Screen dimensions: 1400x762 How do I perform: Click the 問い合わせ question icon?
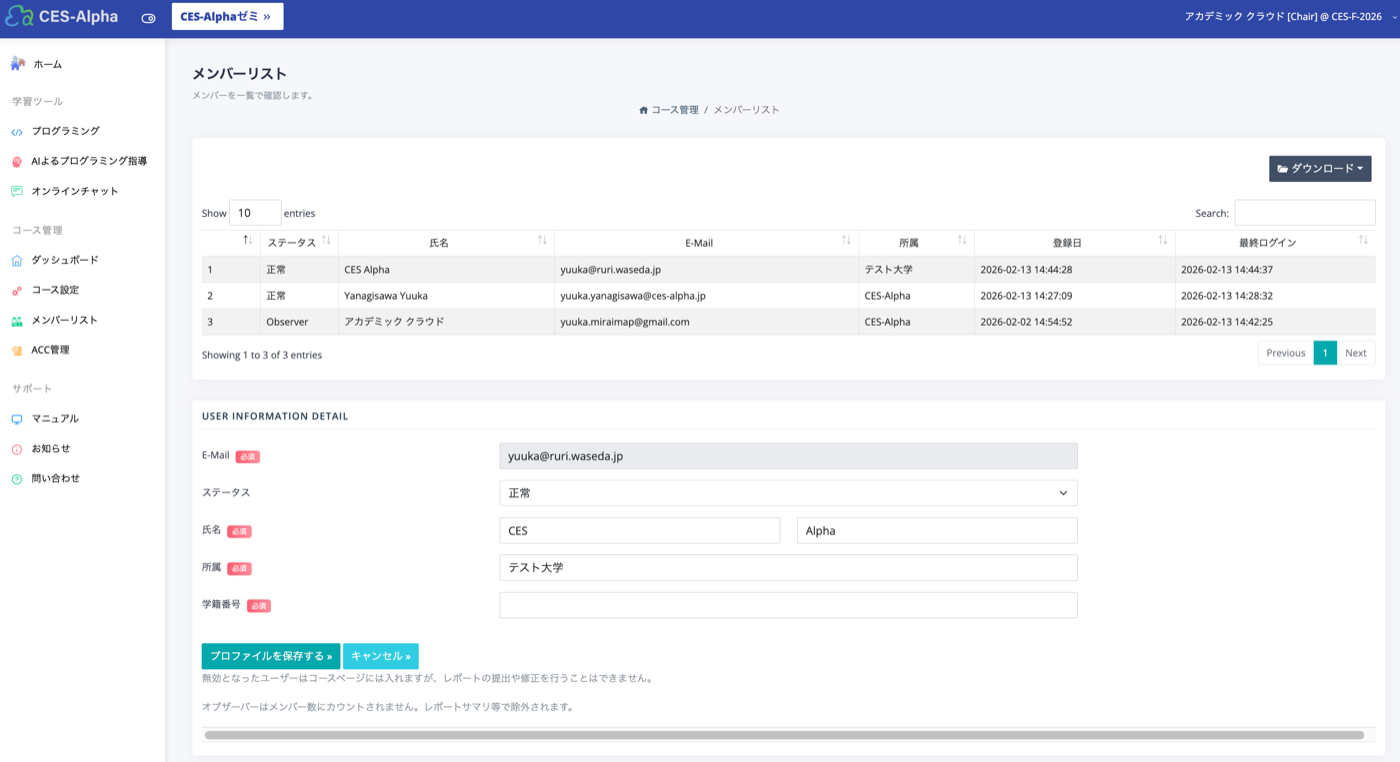(17, 479)
